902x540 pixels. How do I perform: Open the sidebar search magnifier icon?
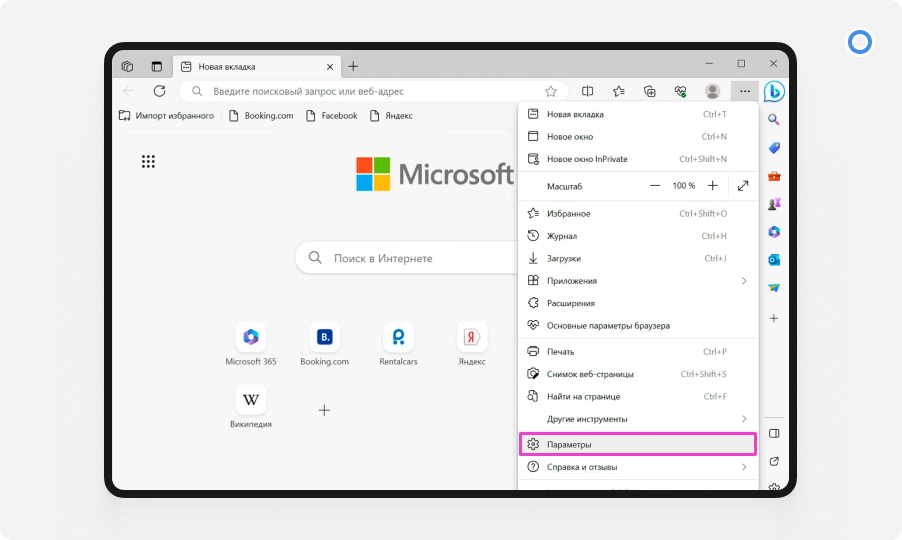[773, 120]
